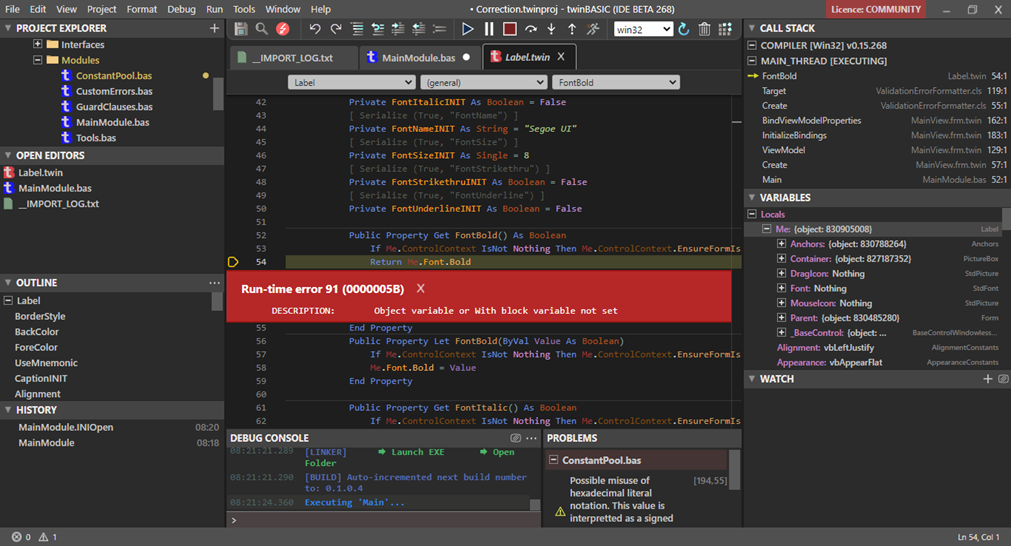This screenshot has height=546, width=1011.
Task: Open Tools.bas in Project Explorer
Action: [96, 137]
